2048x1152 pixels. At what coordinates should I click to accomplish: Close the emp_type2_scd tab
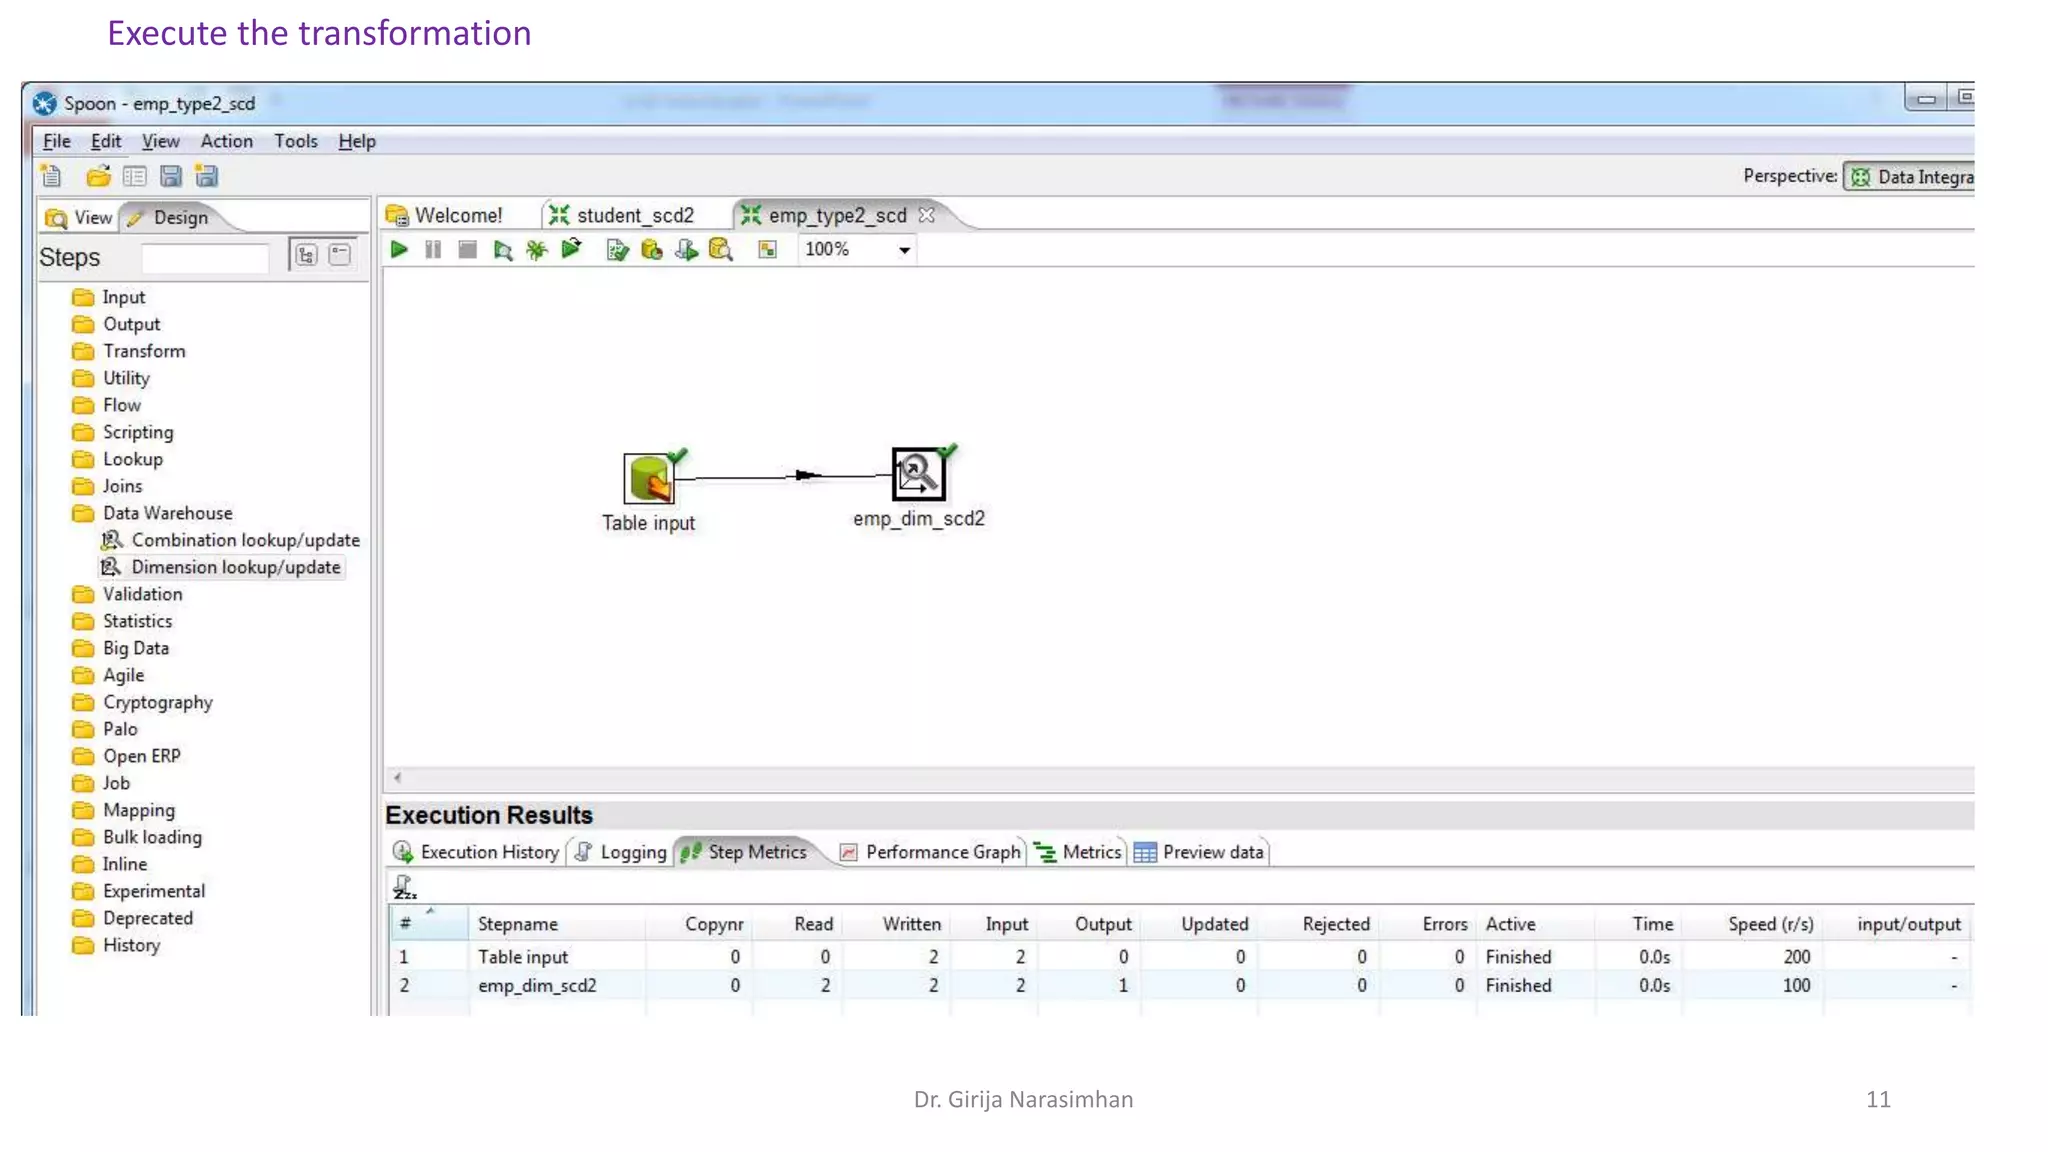pos(927,215)
